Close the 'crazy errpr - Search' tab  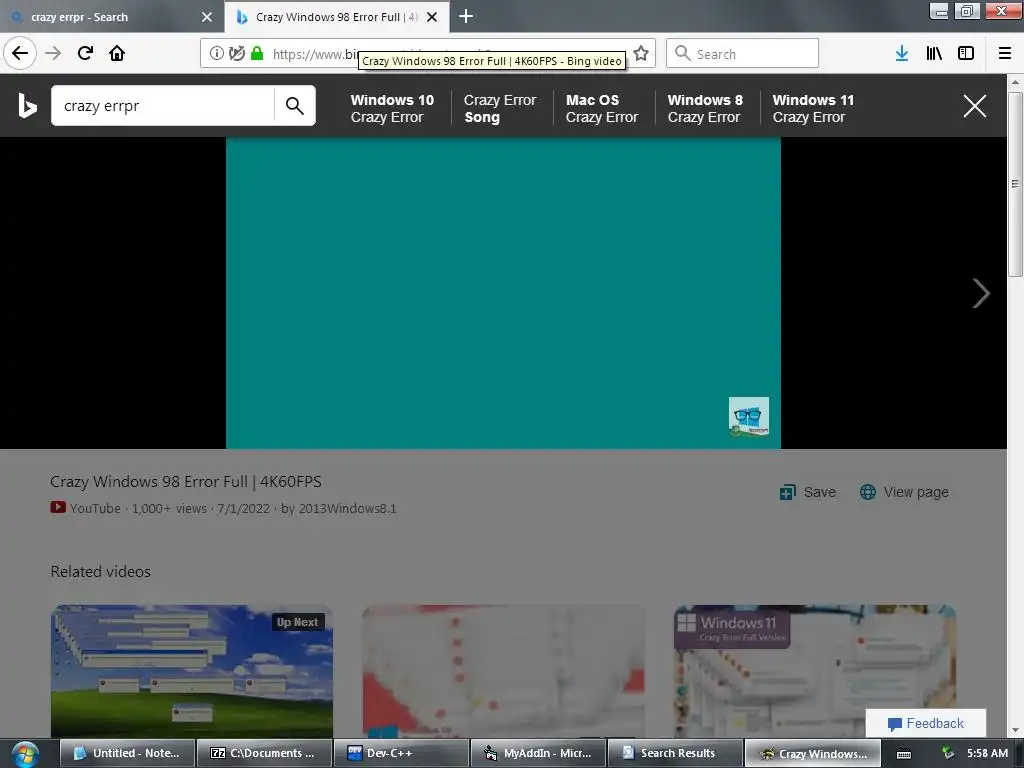(207, 17)
